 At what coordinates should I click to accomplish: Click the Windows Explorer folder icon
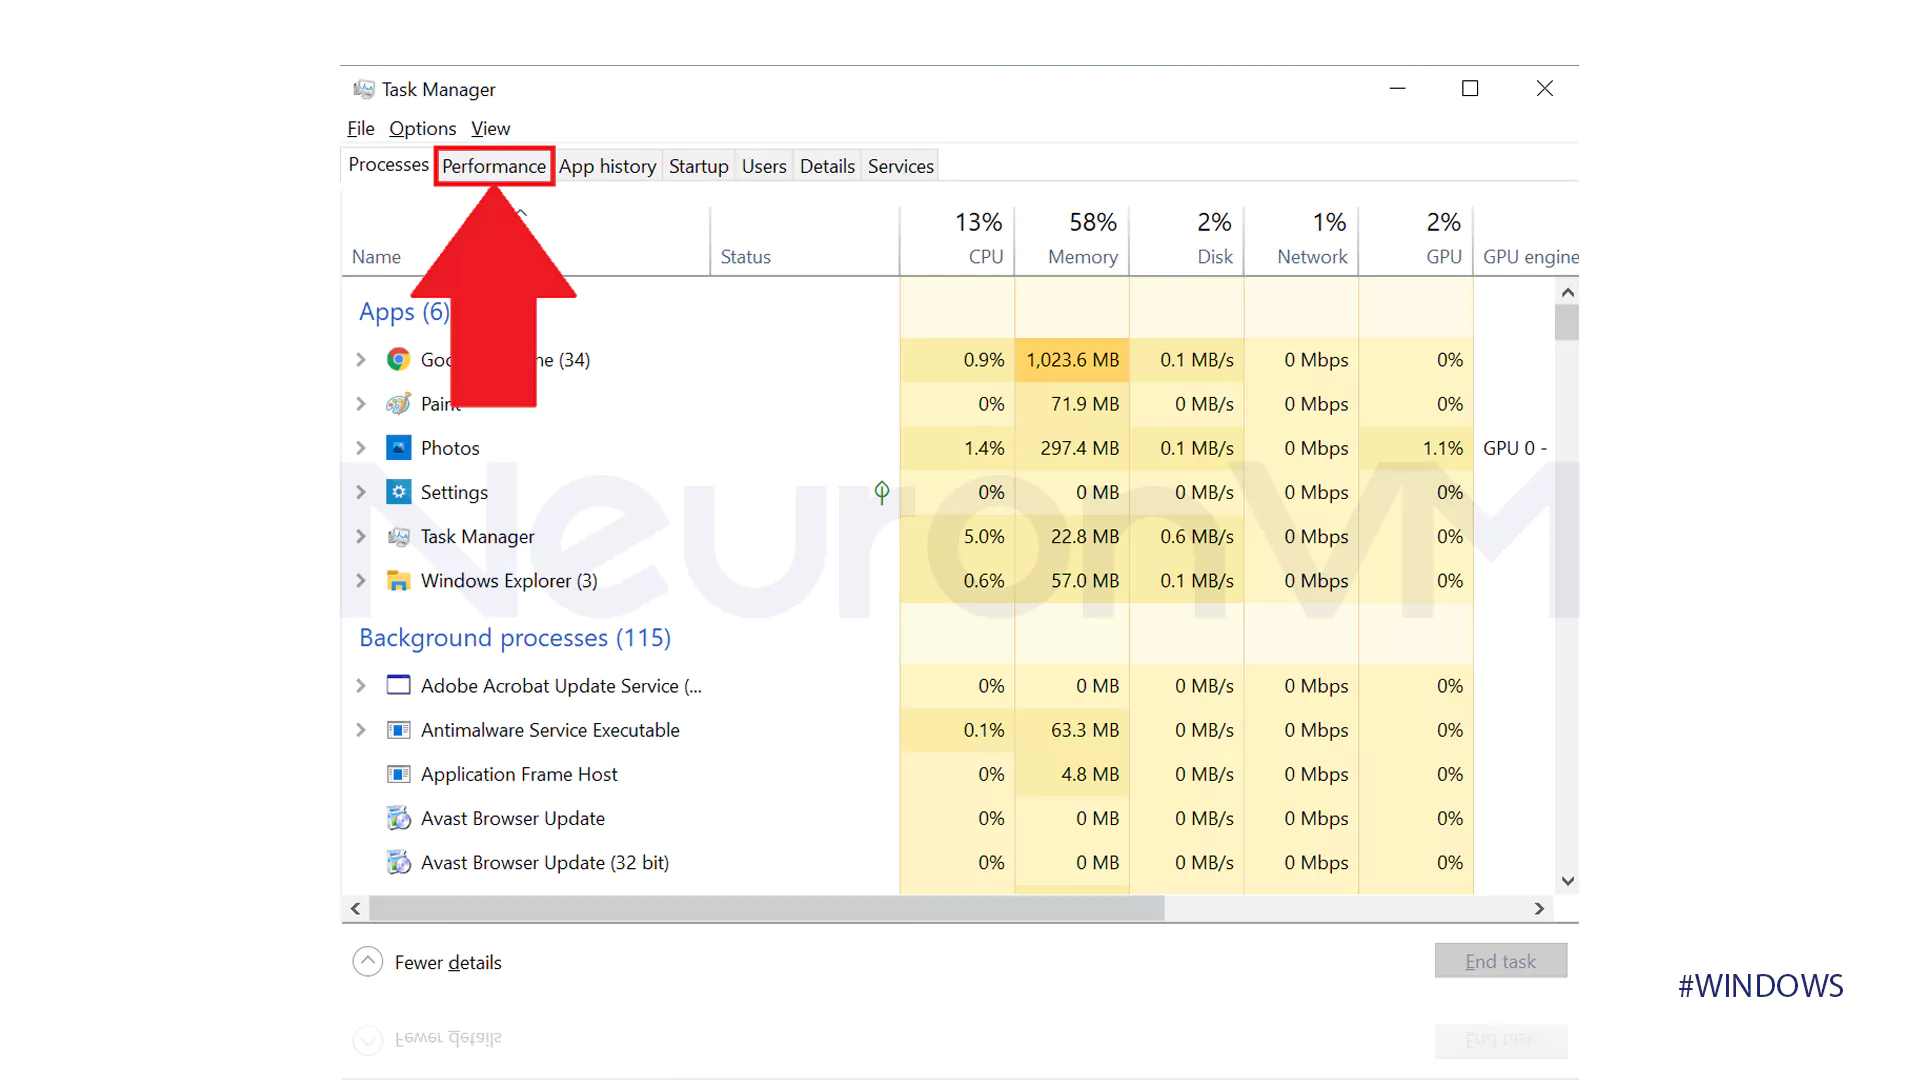pyautogui.click(x=398, y=580)
